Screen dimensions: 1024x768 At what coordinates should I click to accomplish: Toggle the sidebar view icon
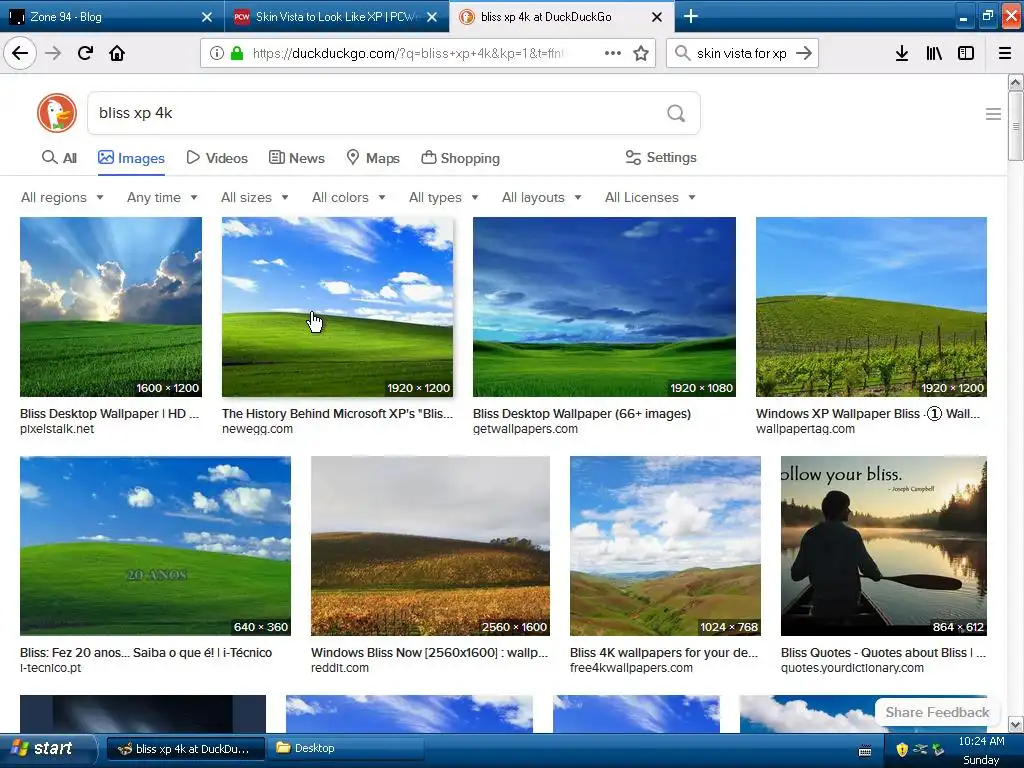(966, 53)
